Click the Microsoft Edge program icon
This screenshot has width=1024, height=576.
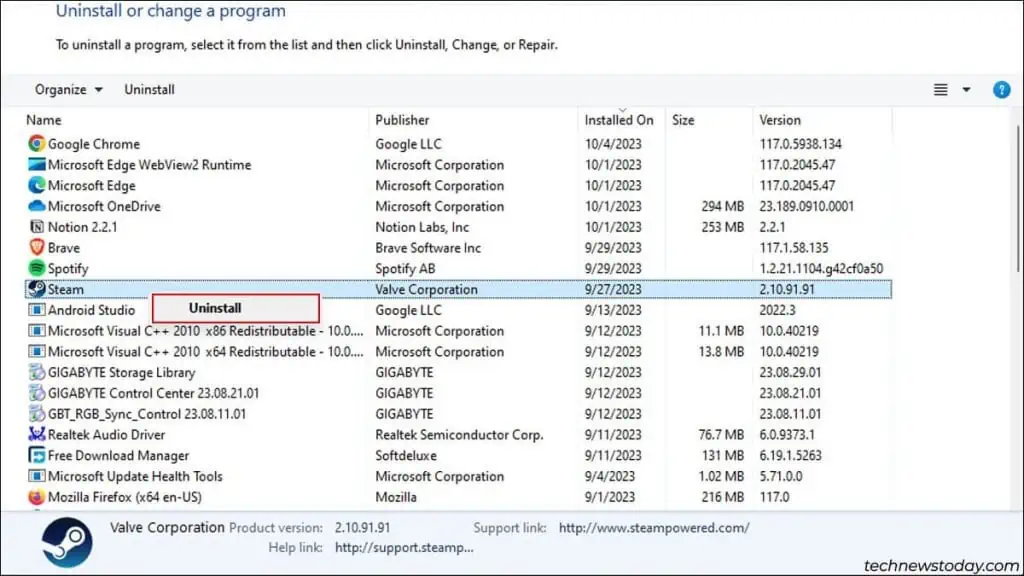coord(37,185)
